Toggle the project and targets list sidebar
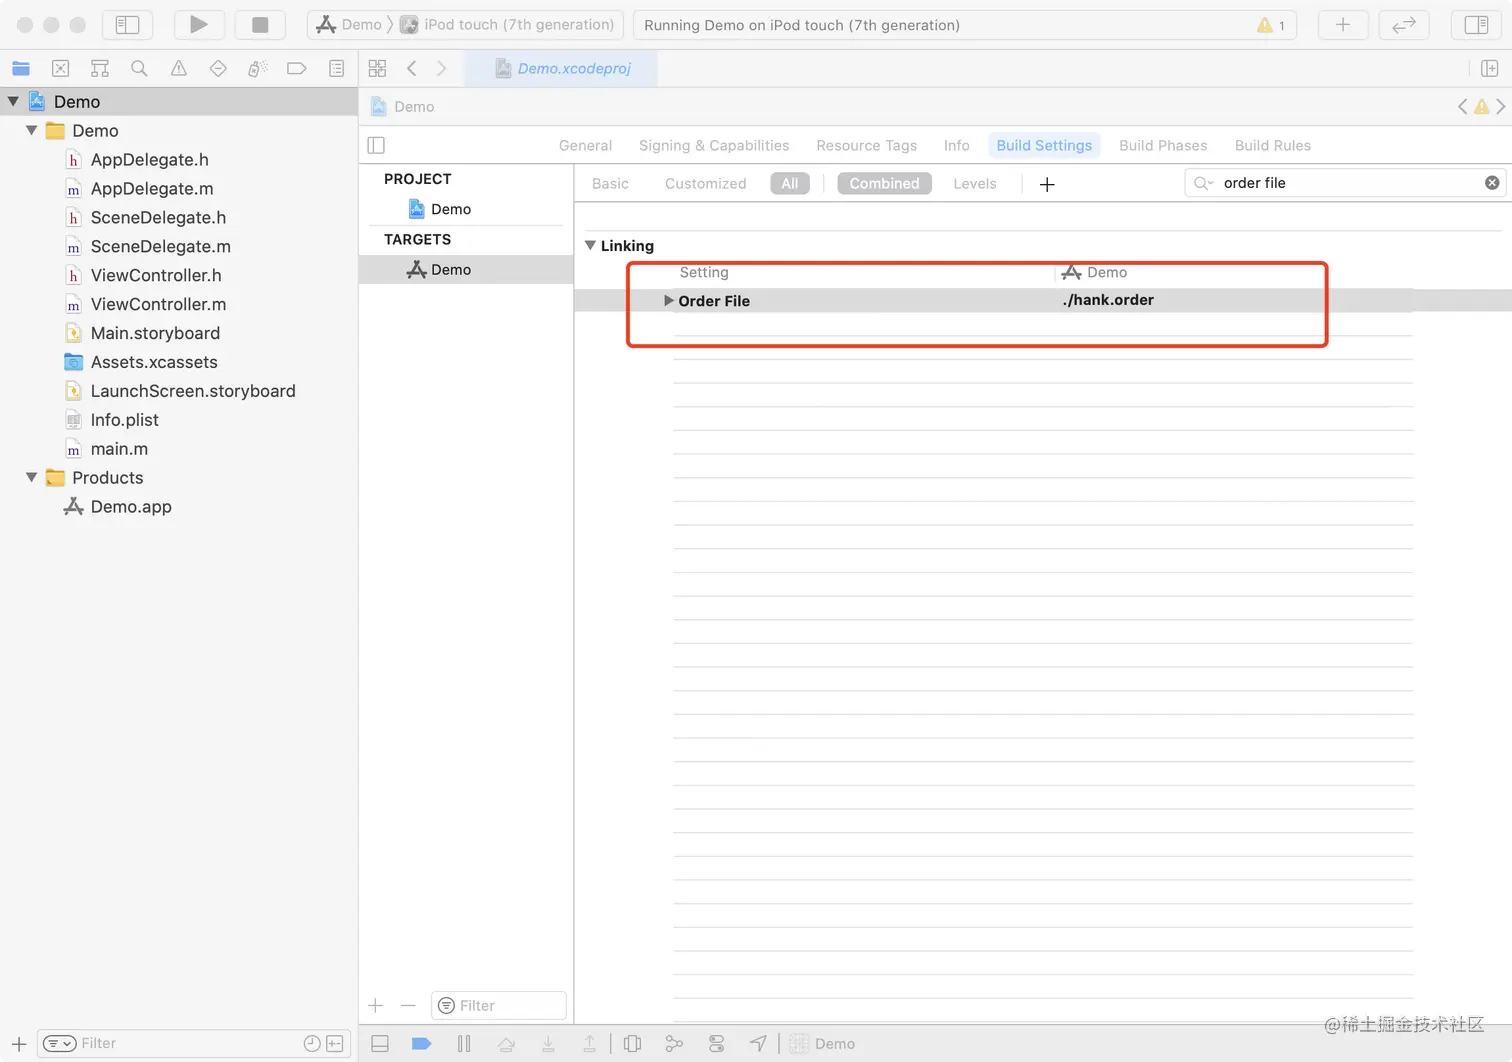 [x=376, y=145]
